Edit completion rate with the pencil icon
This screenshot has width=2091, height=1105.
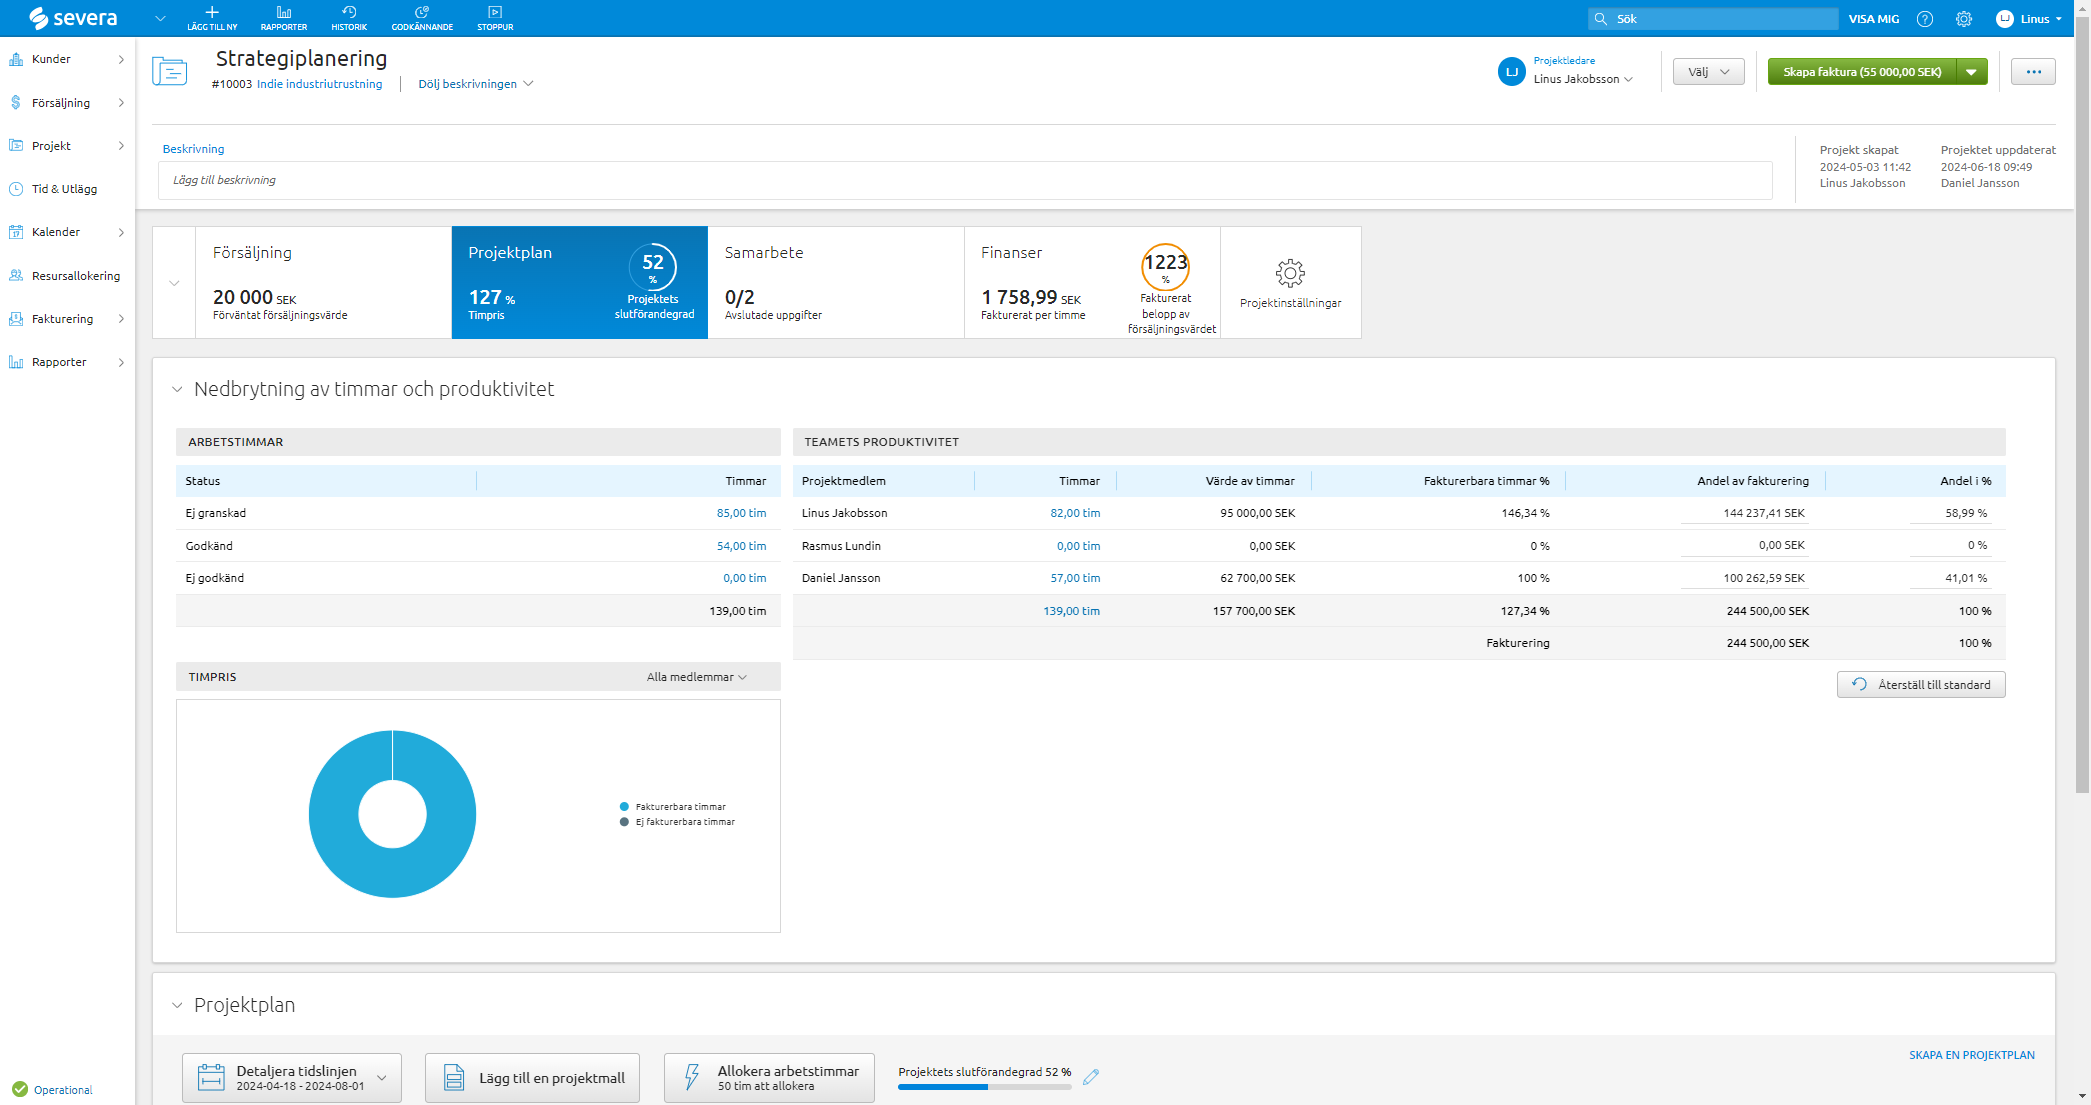tap(1091, 1077)
